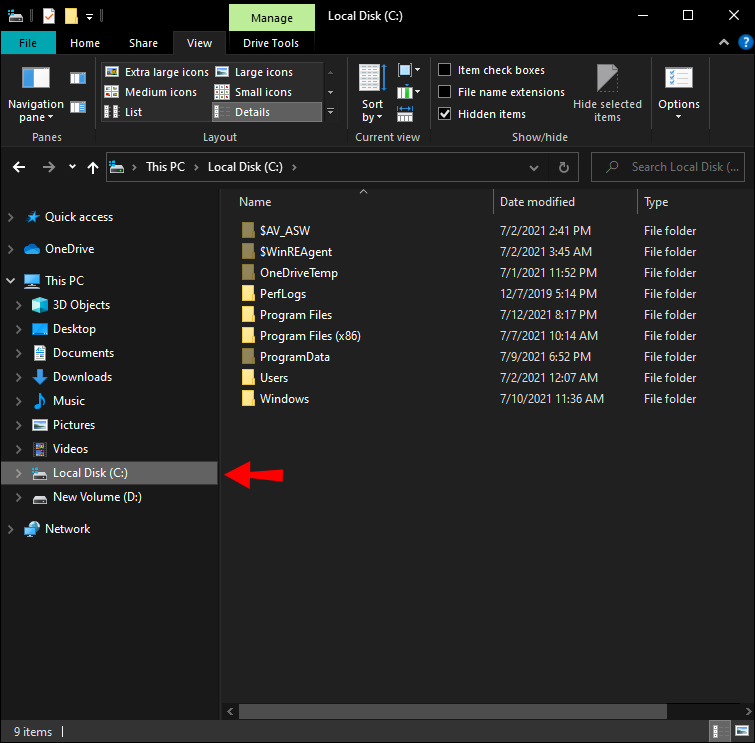The width and height of the screenshot is (755, 743).
Task: Sort by the Type column header
Action: tap(656, 202)
